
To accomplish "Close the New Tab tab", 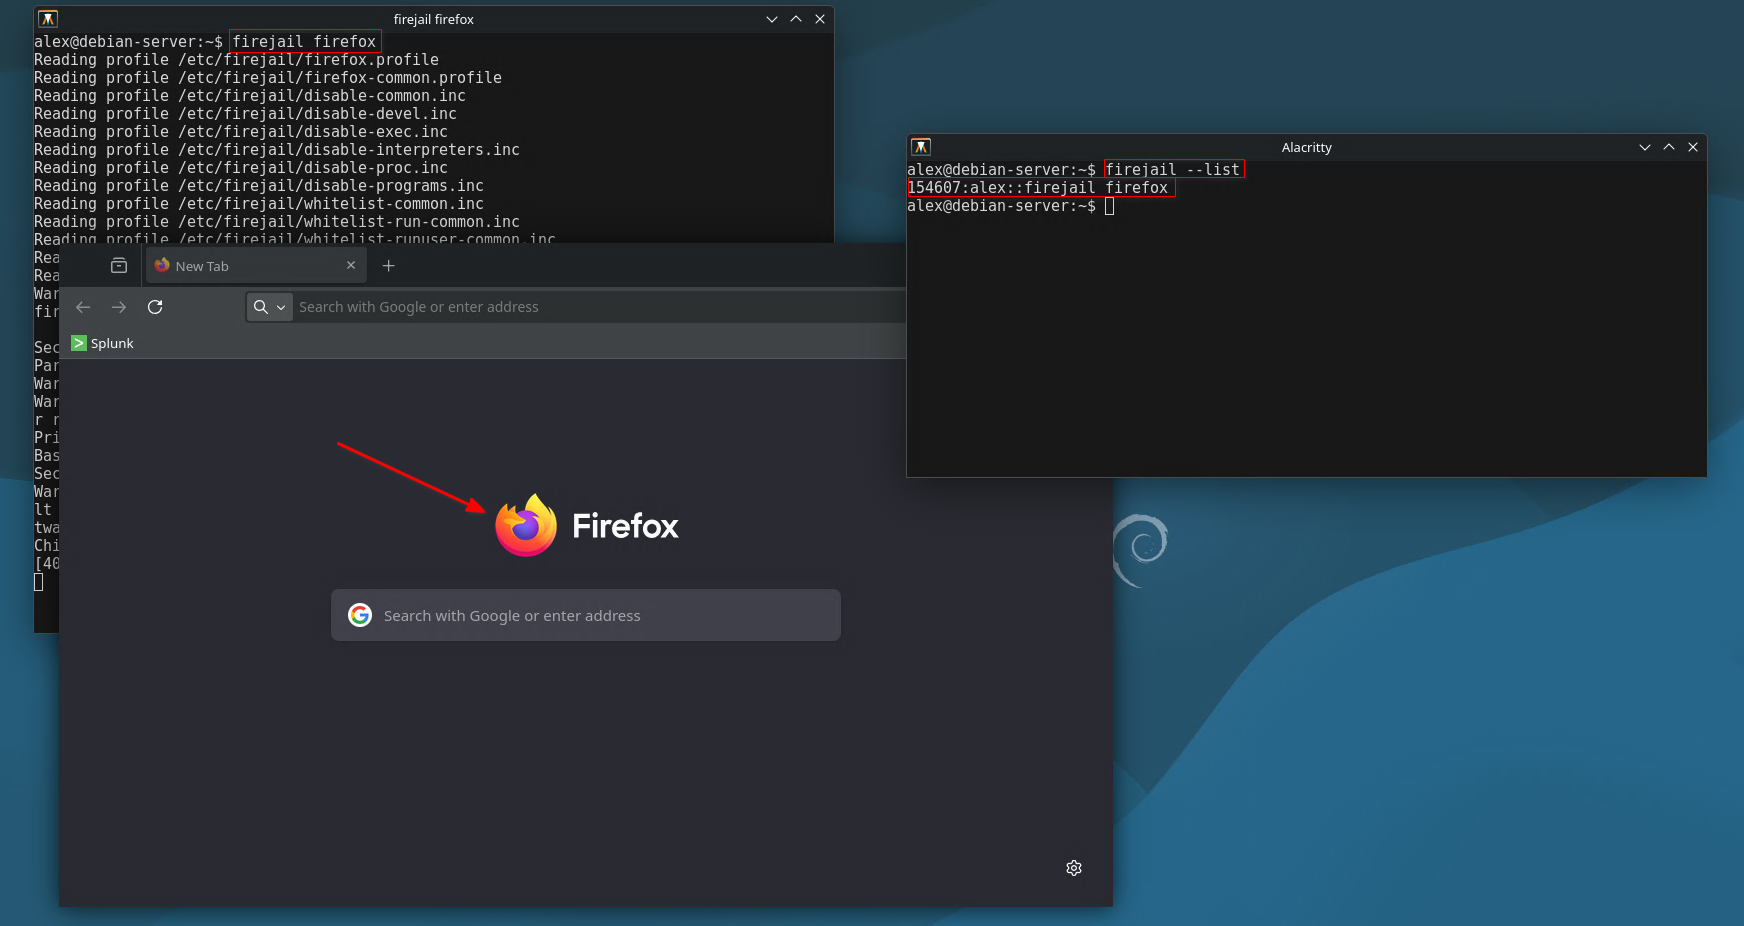I will coord(351,265).
